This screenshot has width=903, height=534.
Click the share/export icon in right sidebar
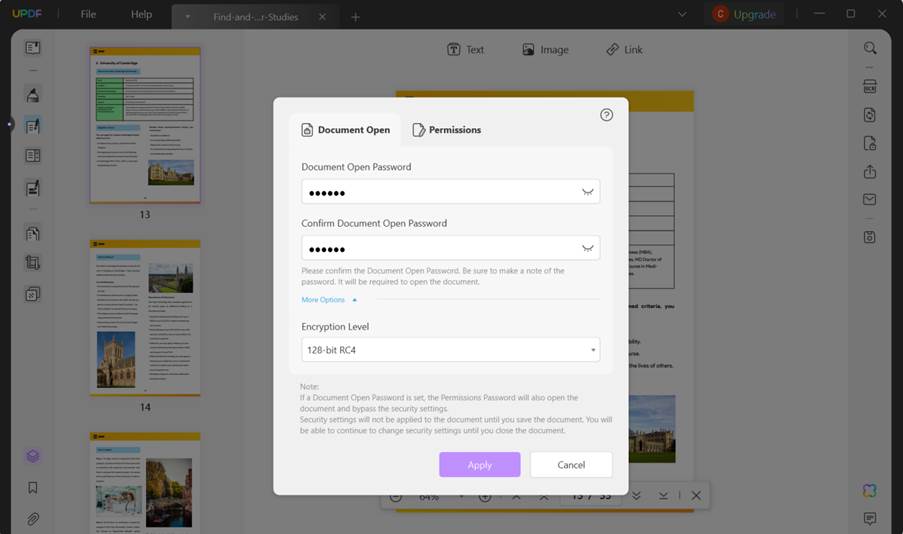point(870,172)
